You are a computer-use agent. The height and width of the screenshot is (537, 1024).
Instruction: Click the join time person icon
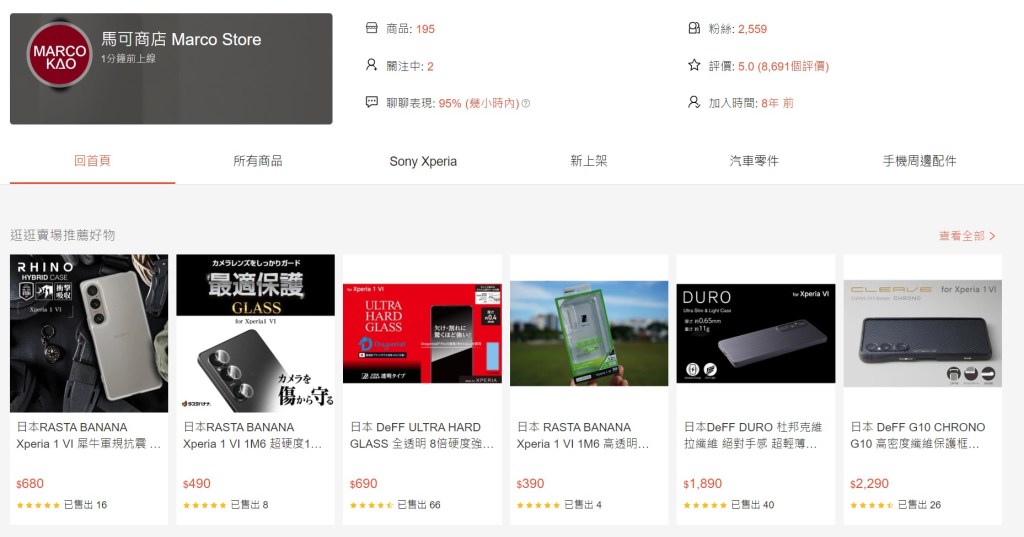tap(694, 102)
